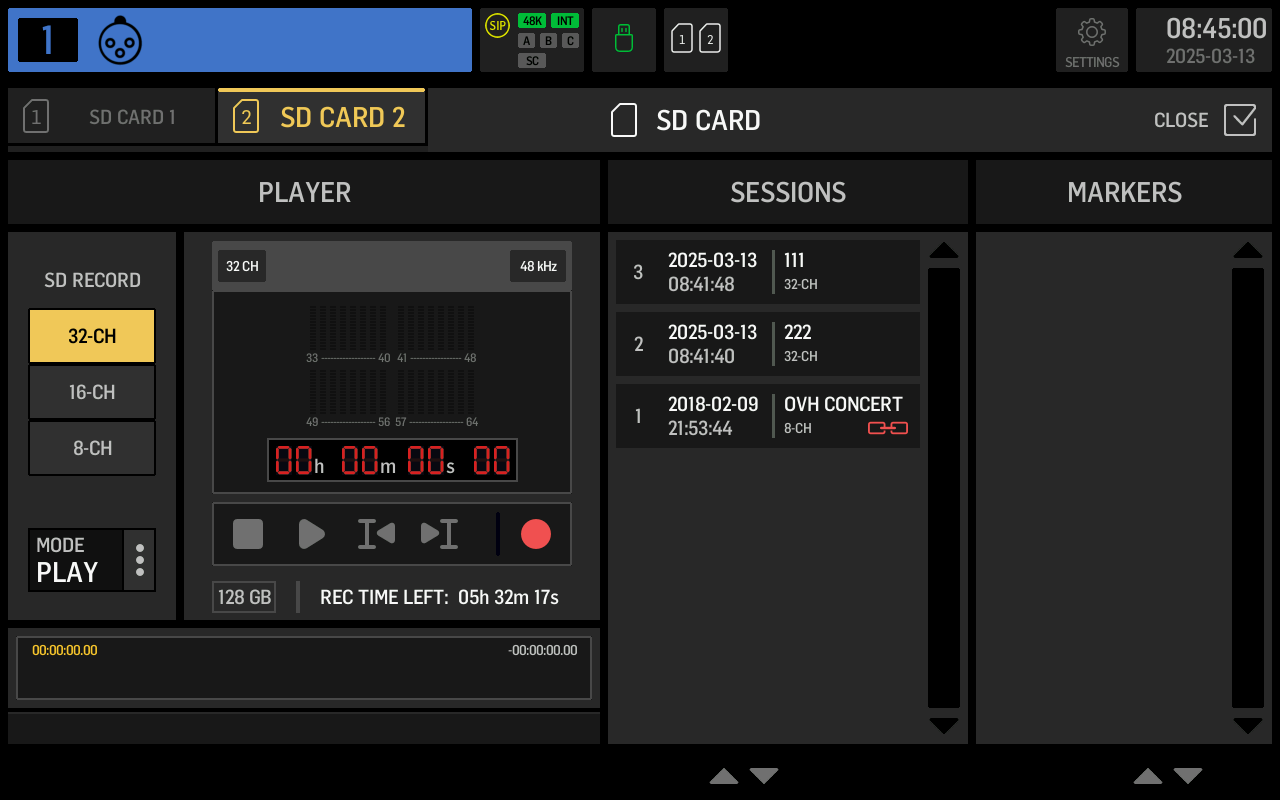1280x800 pixels.
Task: Click the Stop transport button
Action: 248,534
